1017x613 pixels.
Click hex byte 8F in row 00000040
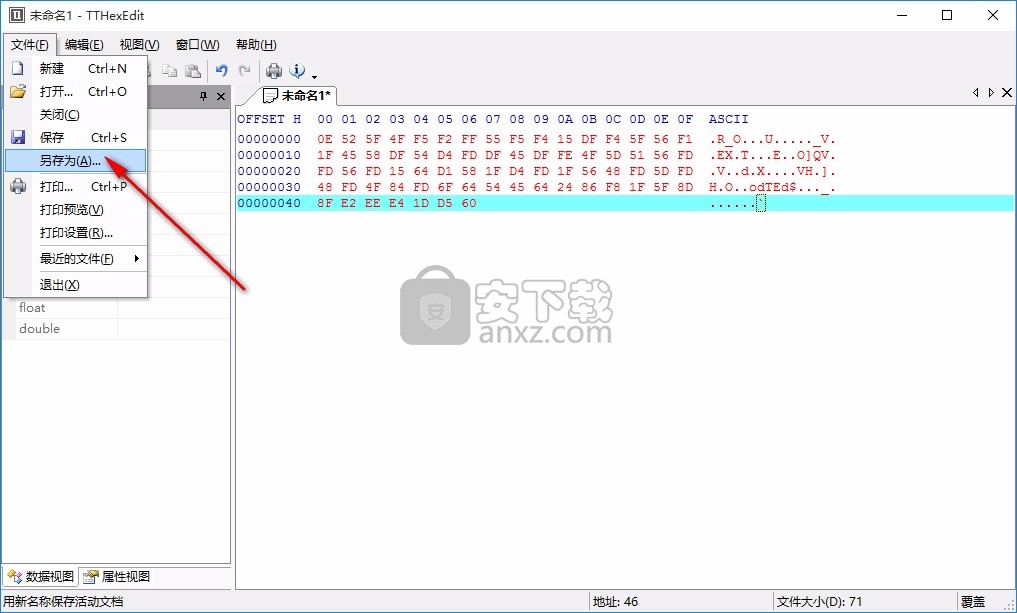(x=325, y=204)
